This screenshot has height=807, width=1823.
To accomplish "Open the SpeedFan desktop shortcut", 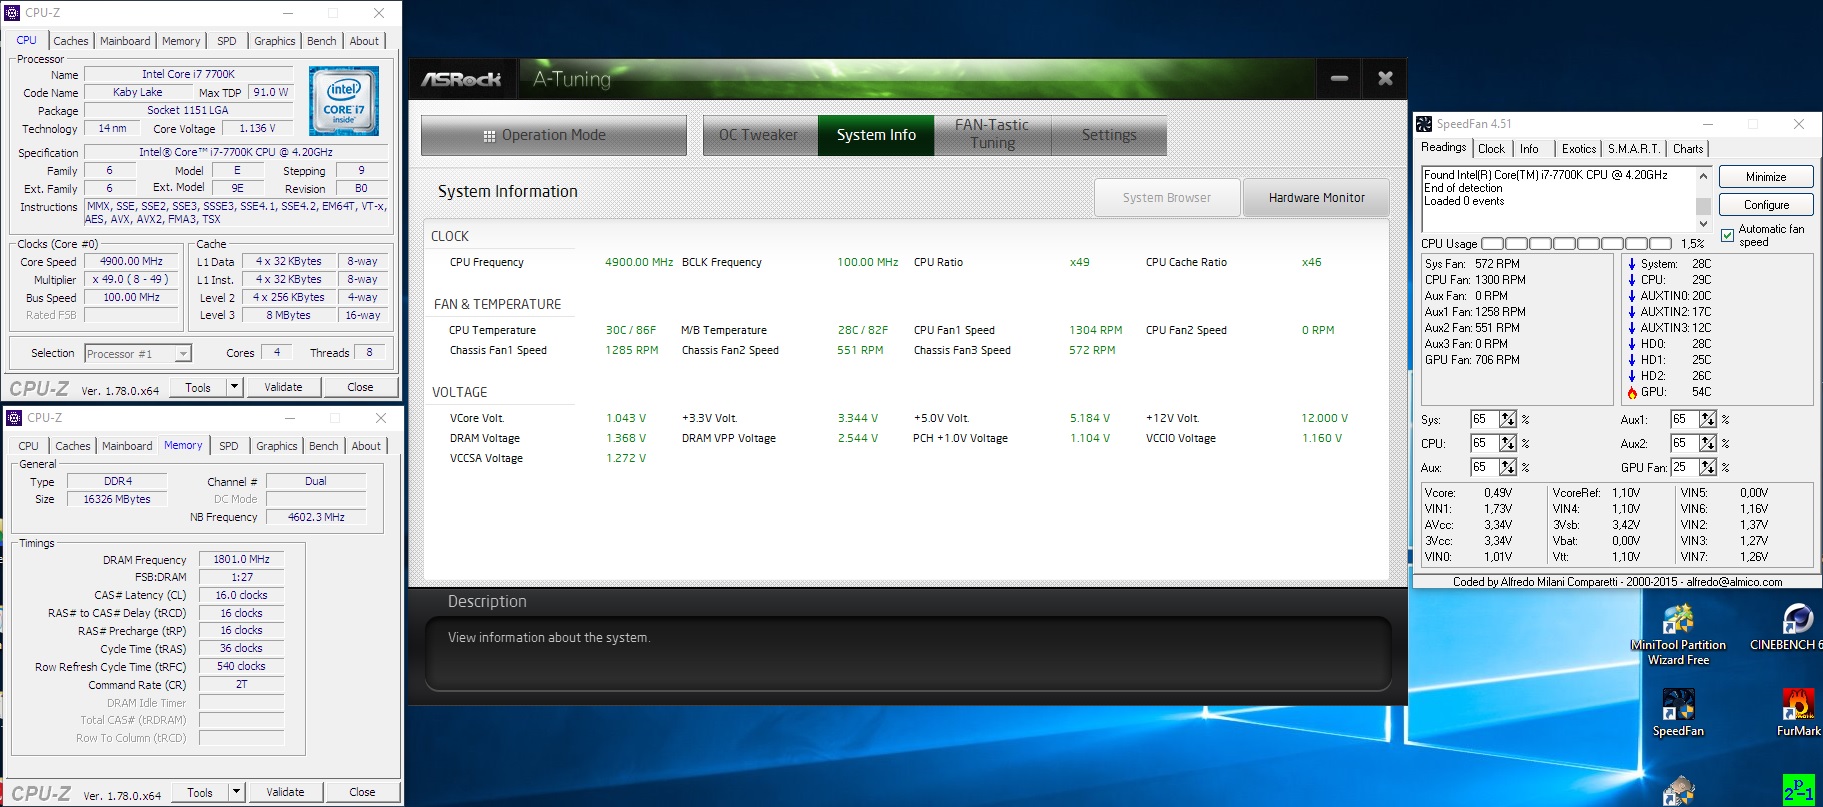I will coord(1678,713).
